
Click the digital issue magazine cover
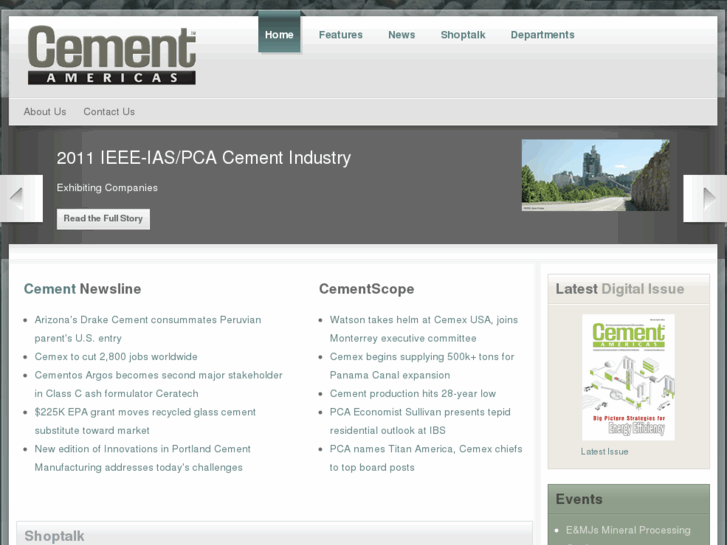click(x=628, y=377)
